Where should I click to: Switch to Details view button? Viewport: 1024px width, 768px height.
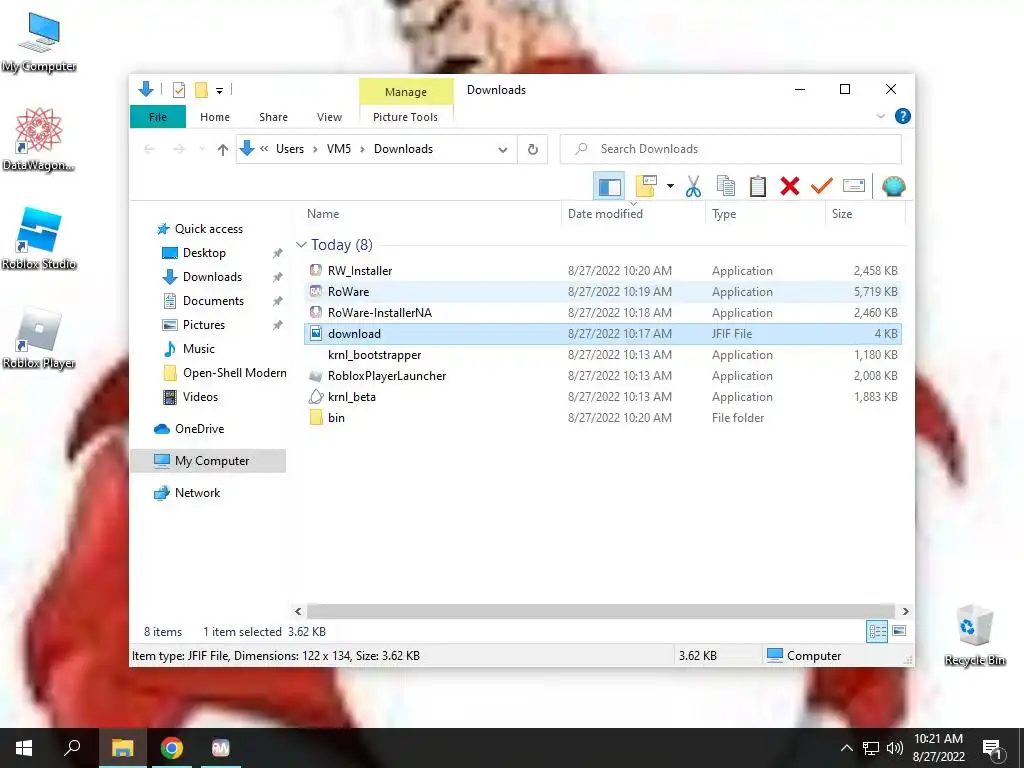click(x=877, y=631)
